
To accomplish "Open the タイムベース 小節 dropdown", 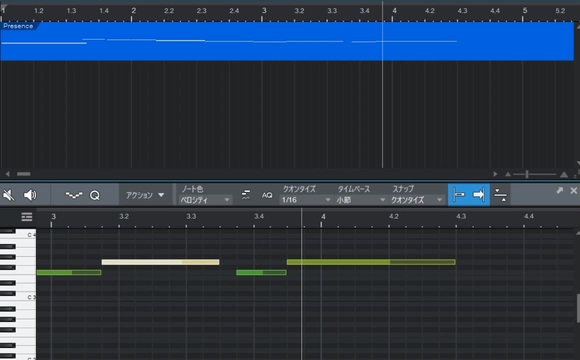I will 361,200.
